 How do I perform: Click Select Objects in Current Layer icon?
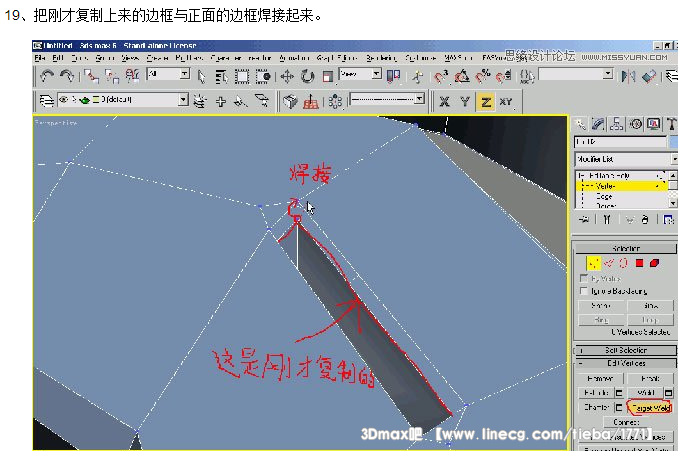[x=241, y=101]
